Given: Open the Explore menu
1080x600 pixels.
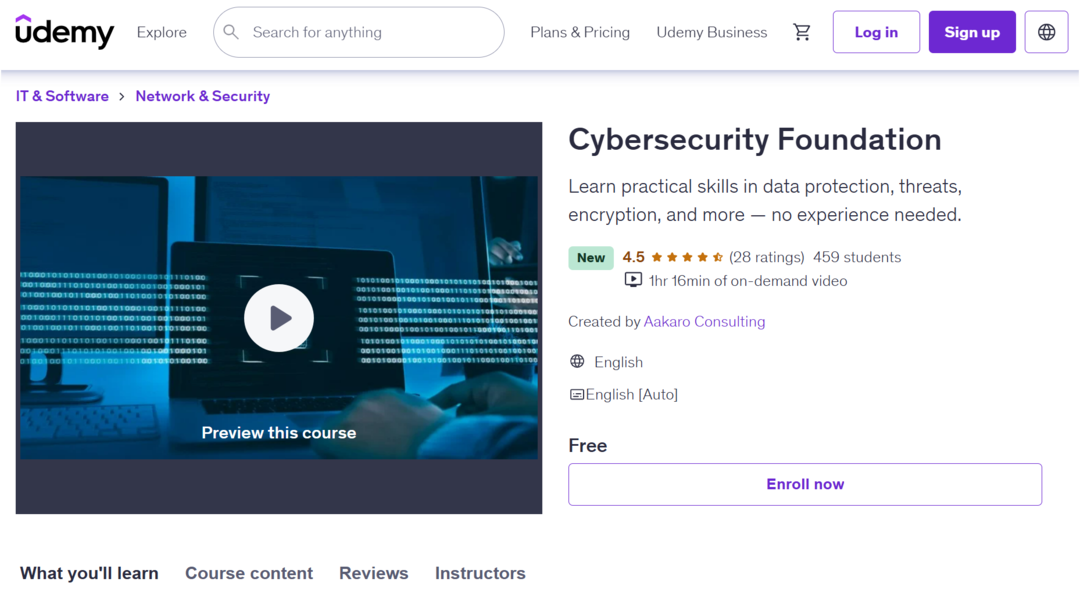Looking at the screenshot, I should pos(162,32).
